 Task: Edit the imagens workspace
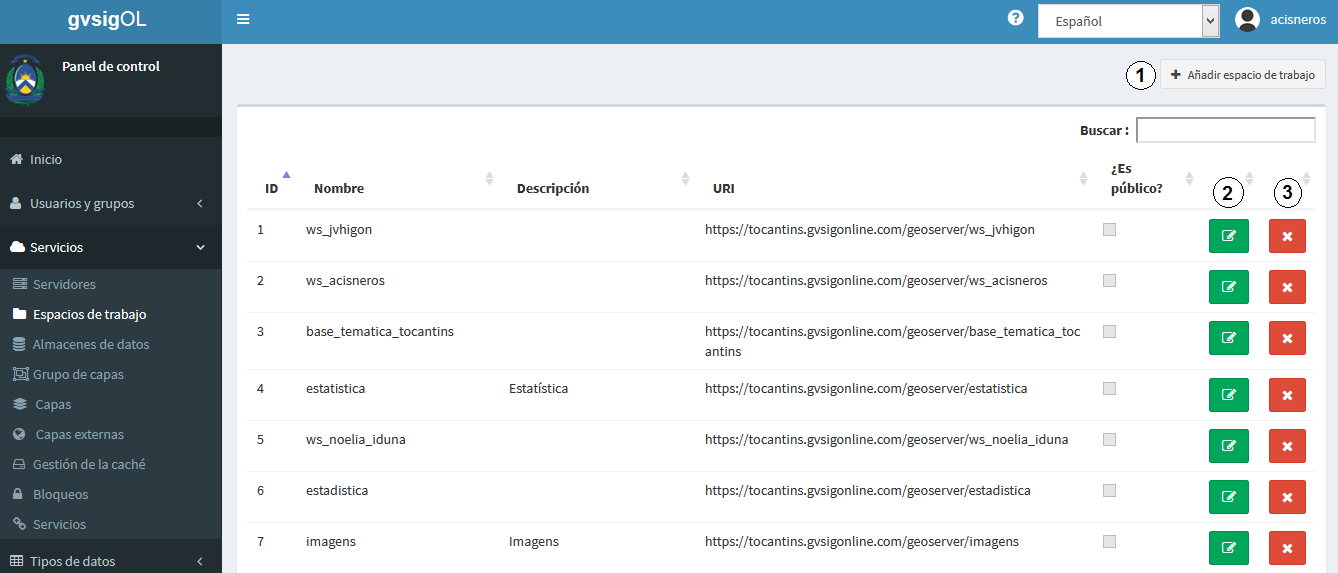[x=1229, y=548]
